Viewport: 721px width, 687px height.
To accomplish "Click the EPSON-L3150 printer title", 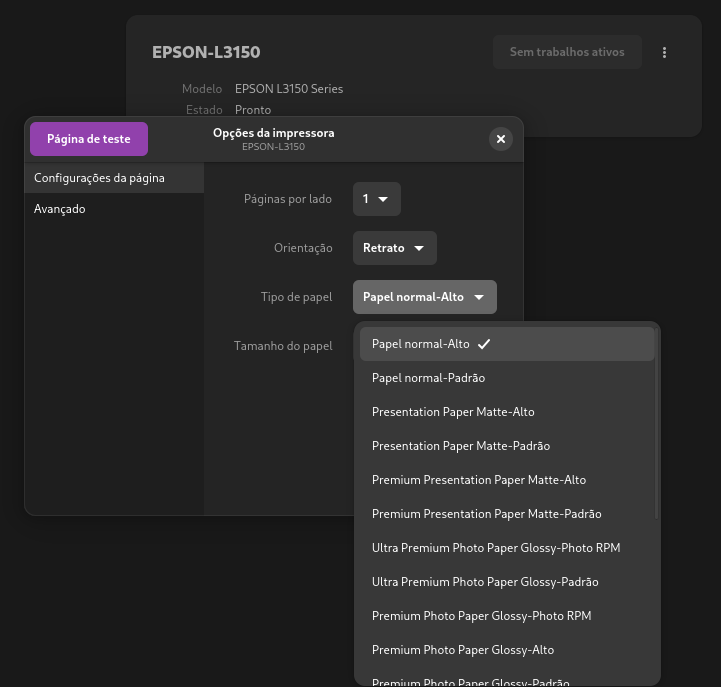I will point(206,52).
